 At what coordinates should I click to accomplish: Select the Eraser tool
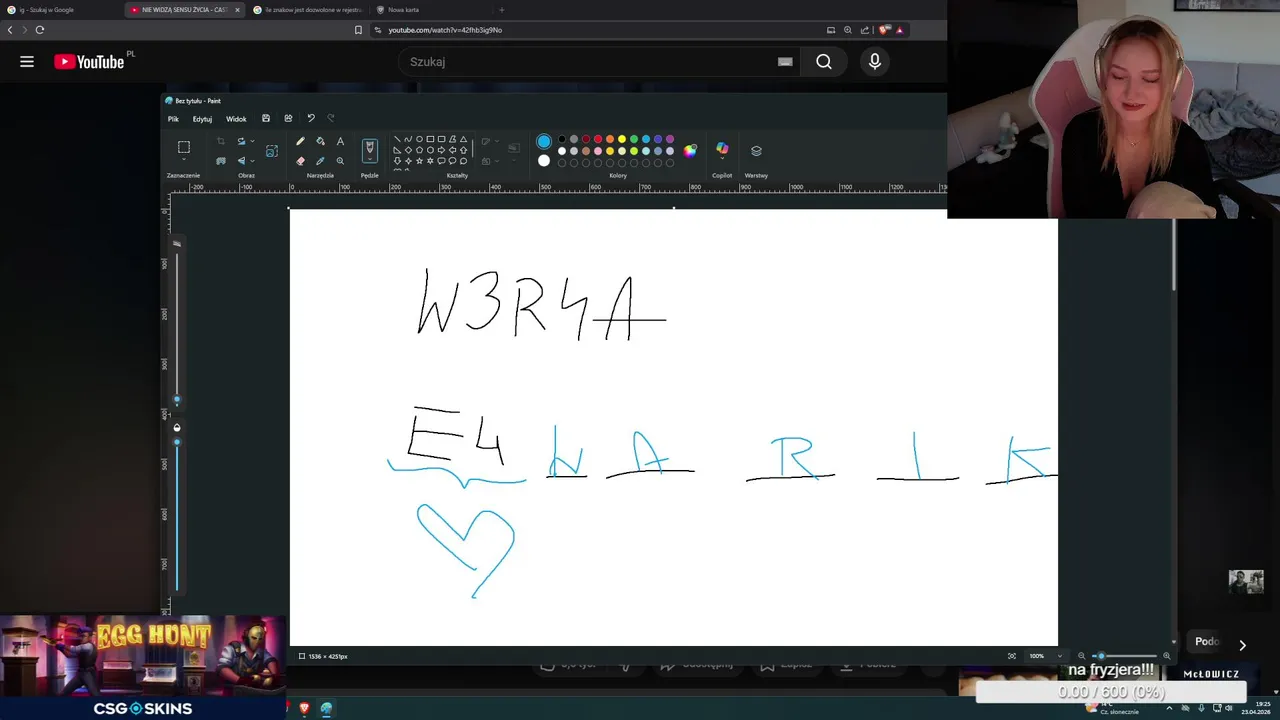(x=300, y=161)
